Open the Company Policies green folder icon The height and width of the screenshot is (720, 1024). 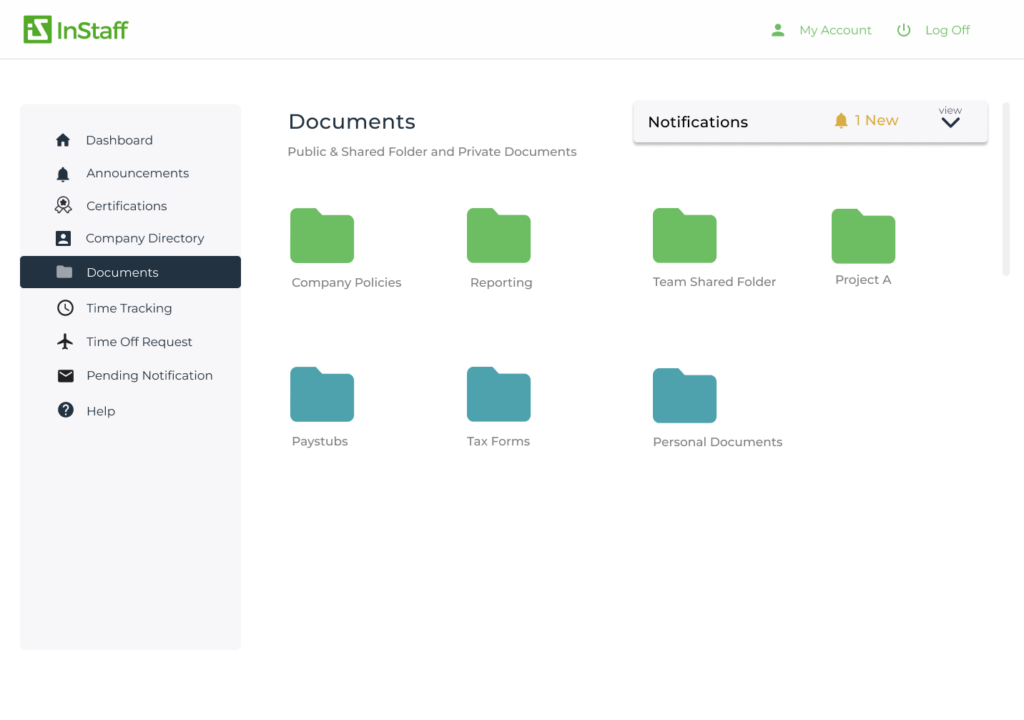[322, 236]
